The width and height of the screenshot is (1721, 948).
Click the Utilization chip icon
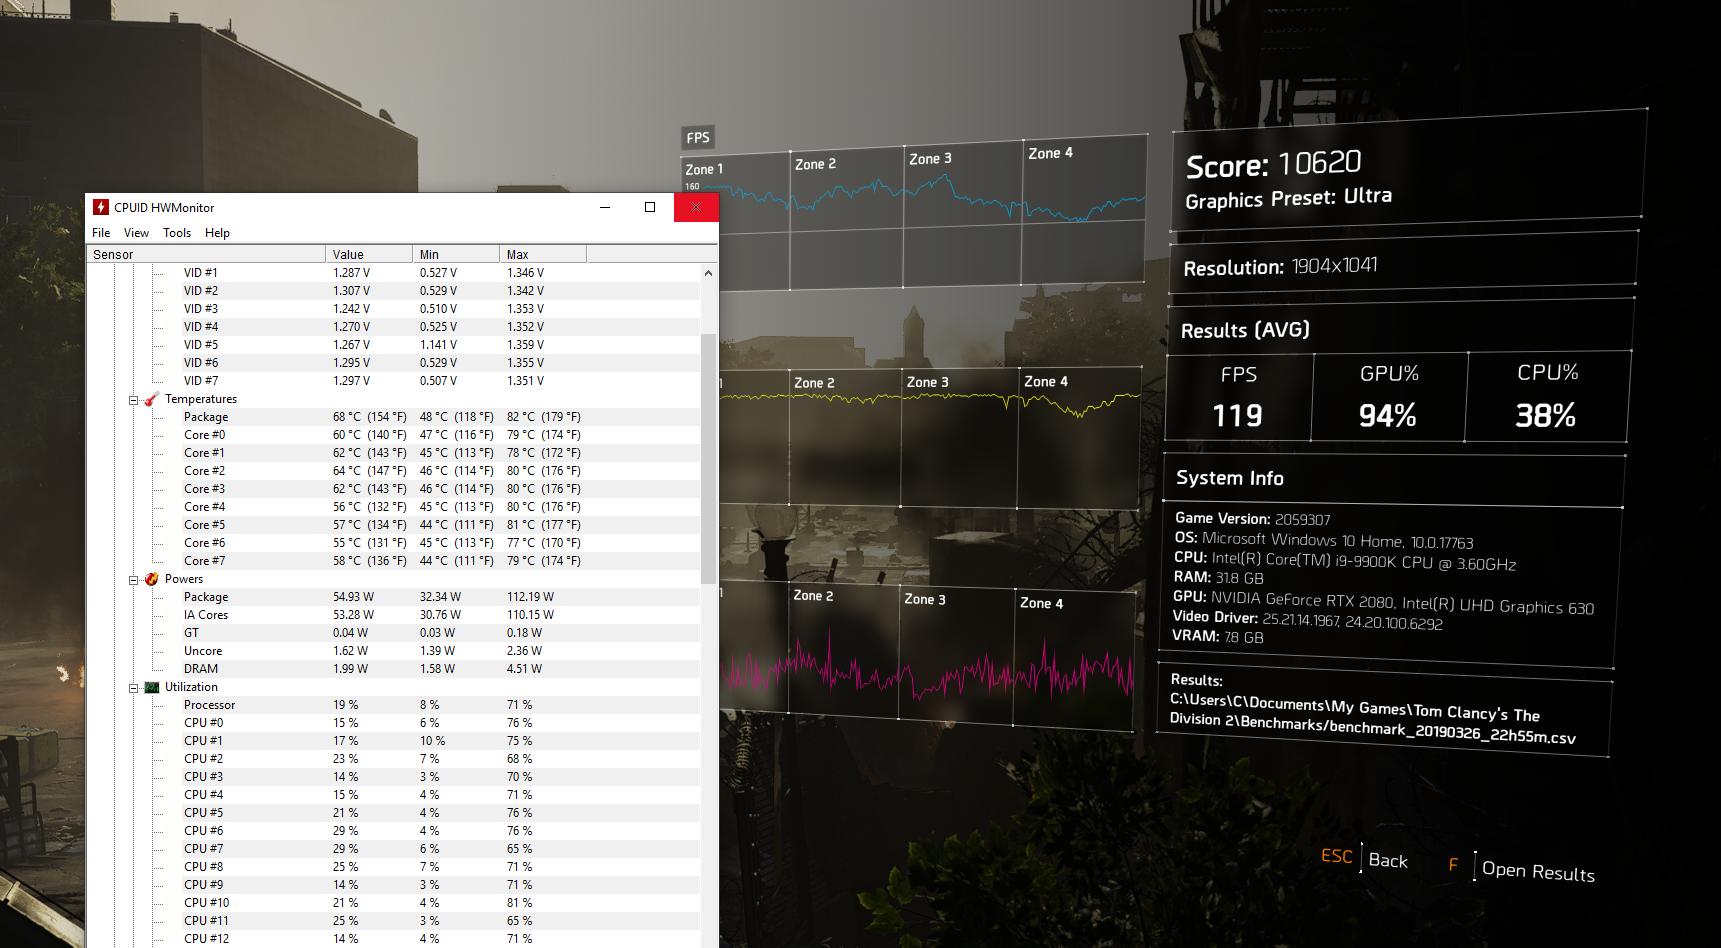[x=151, y=687]
